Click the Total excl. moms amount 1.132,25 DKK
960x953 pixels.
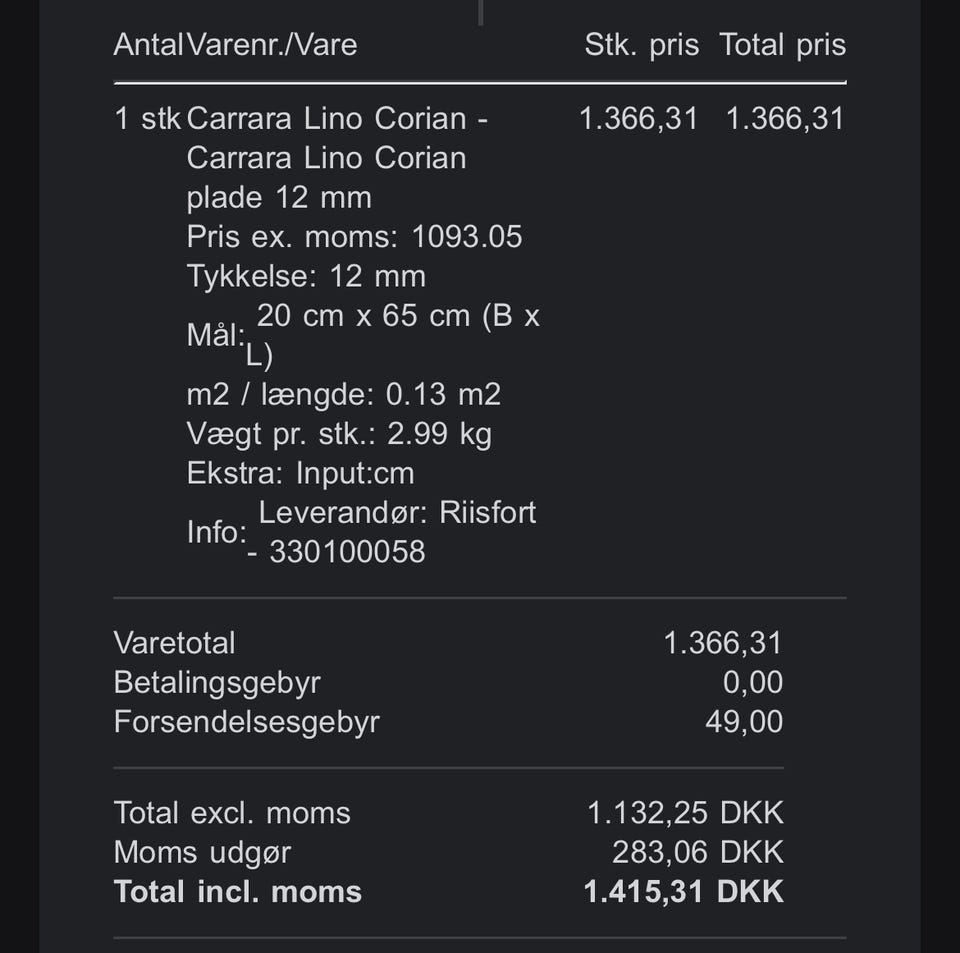pos(685,813)
